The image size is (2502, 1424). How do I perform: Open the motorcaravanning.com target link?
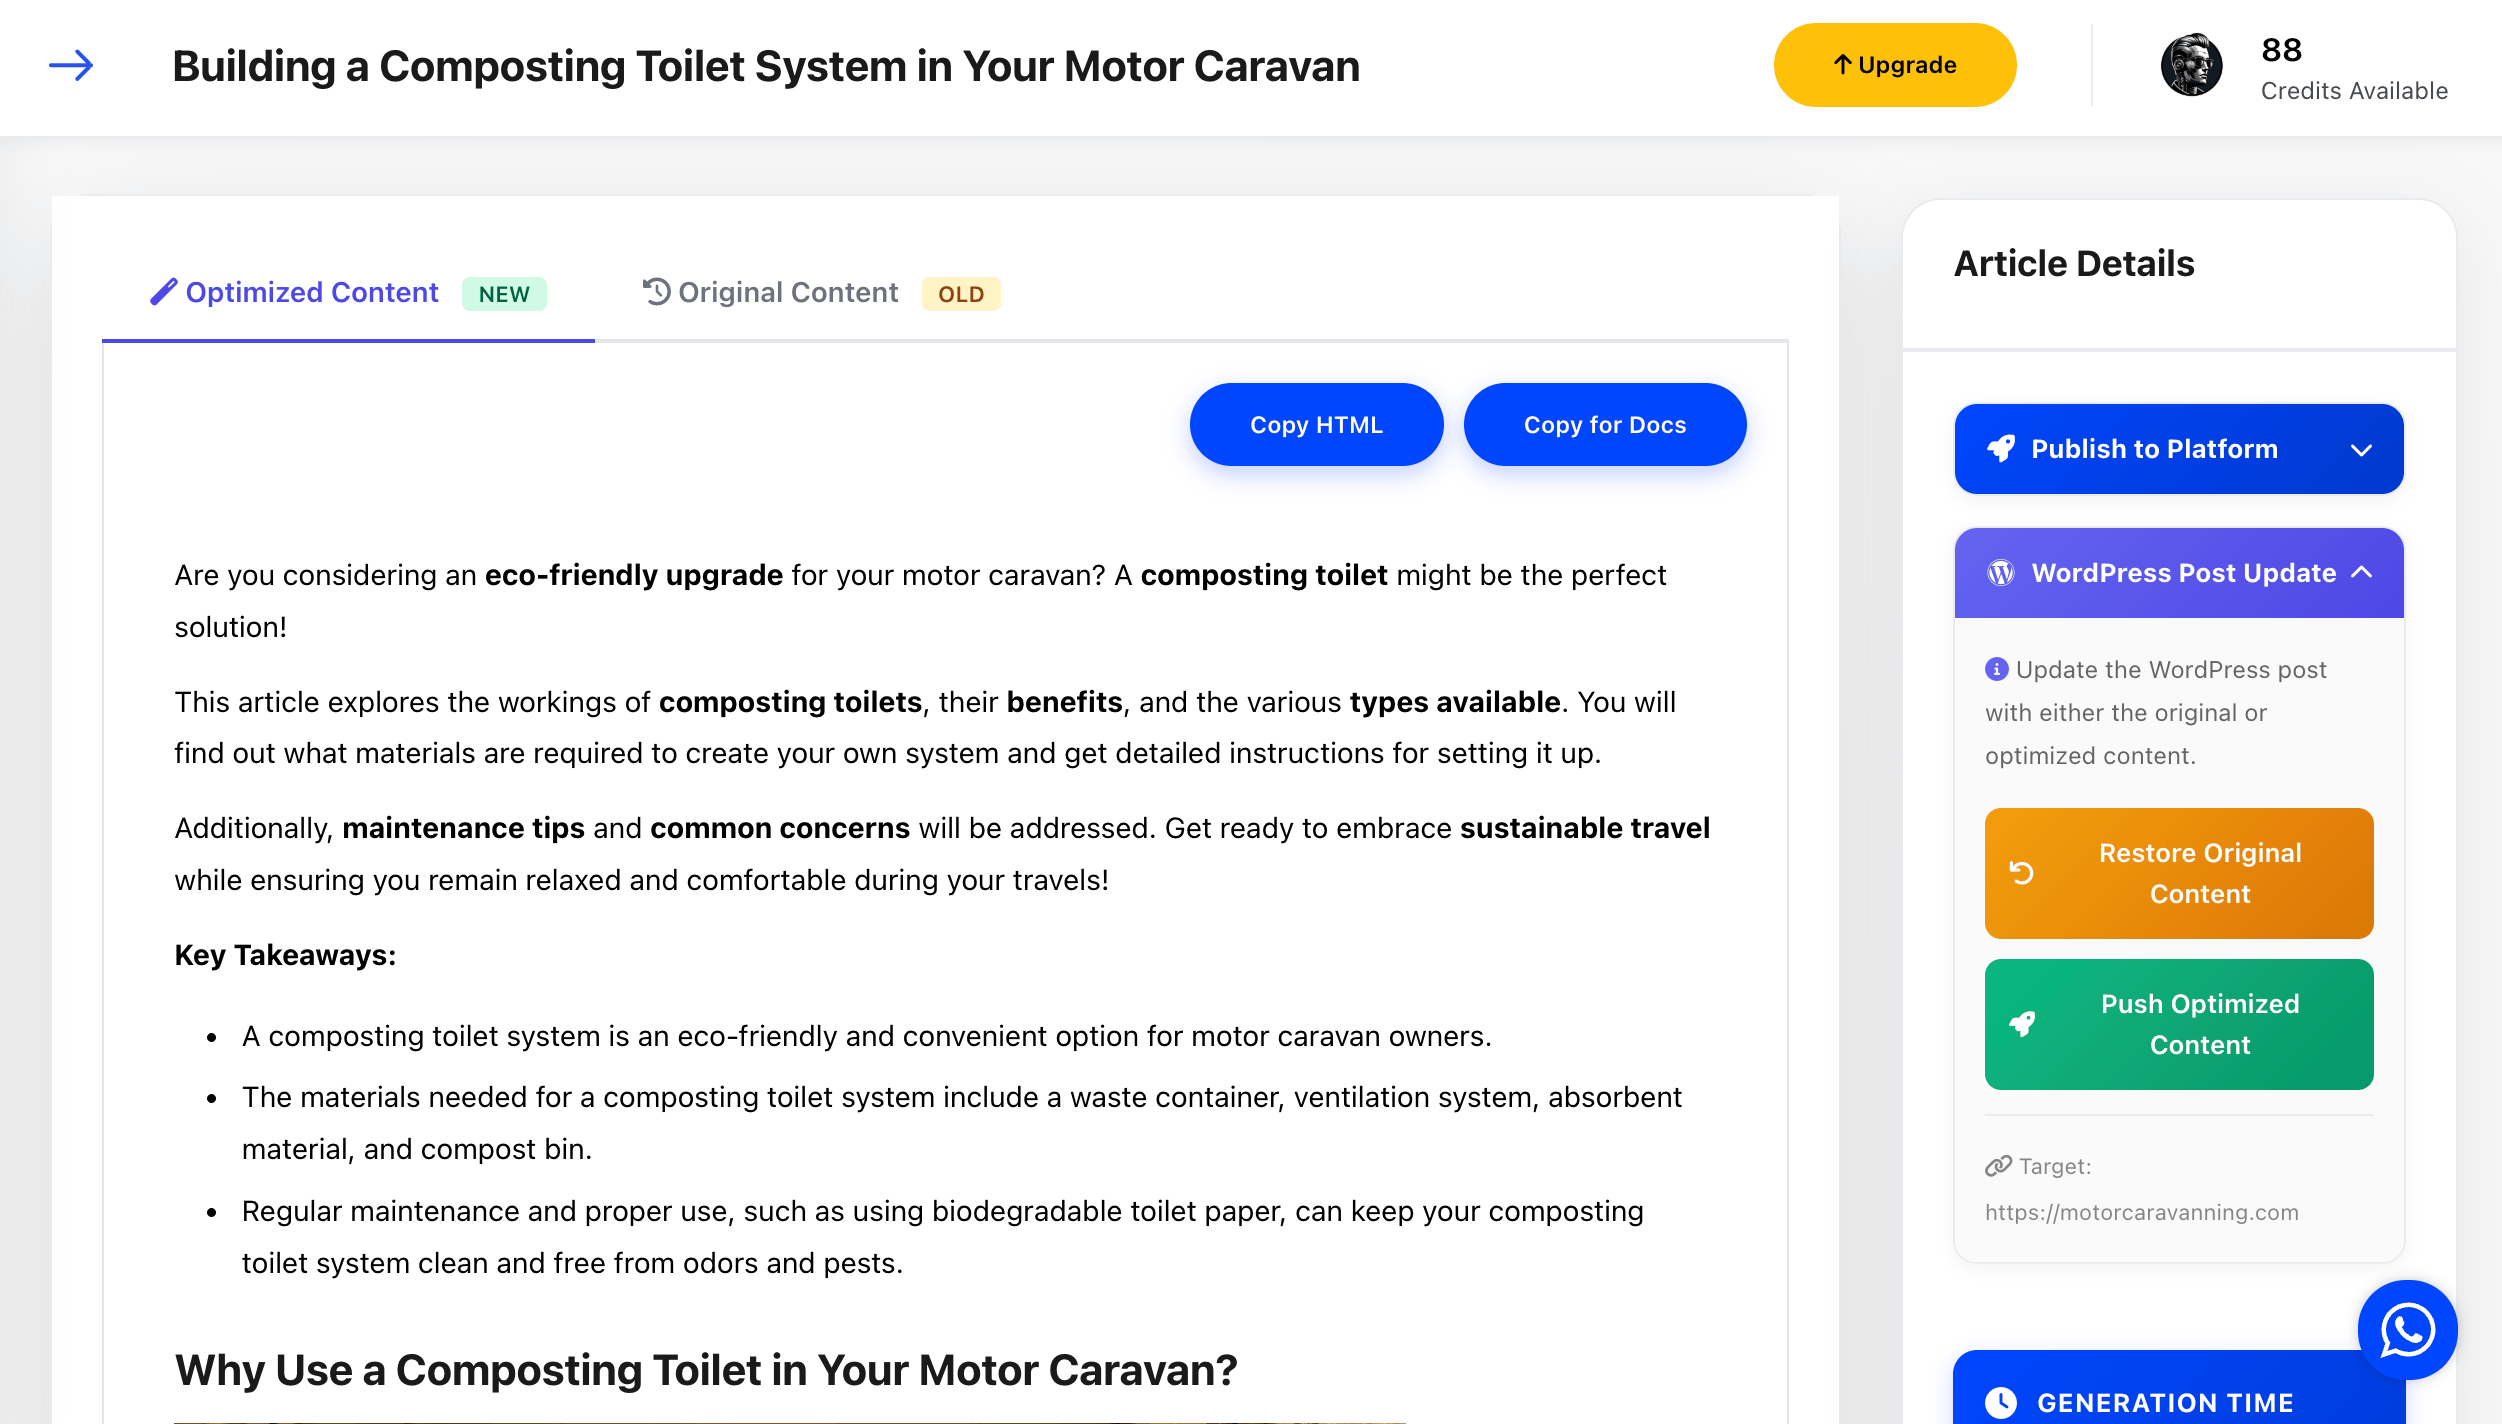pos(2141,1212)
